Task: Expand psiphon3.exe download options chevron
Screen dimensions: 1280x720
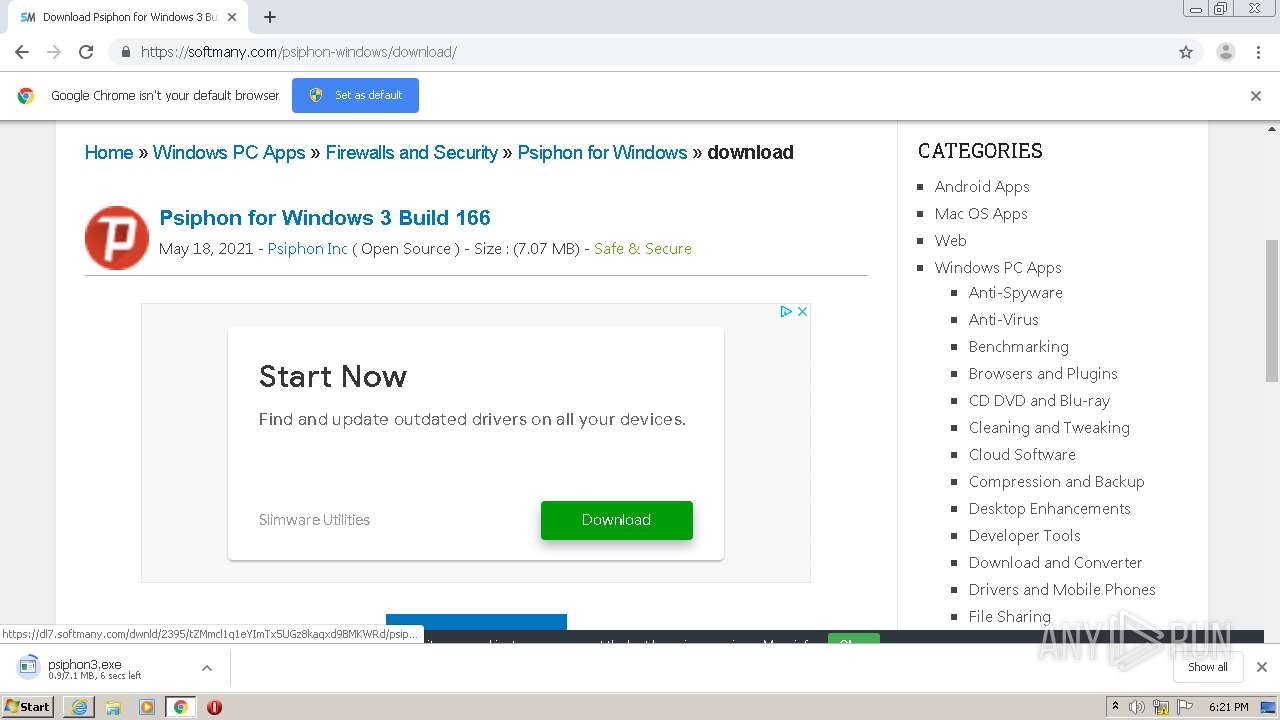Action: pyautogui.click(x=207, y=668)
